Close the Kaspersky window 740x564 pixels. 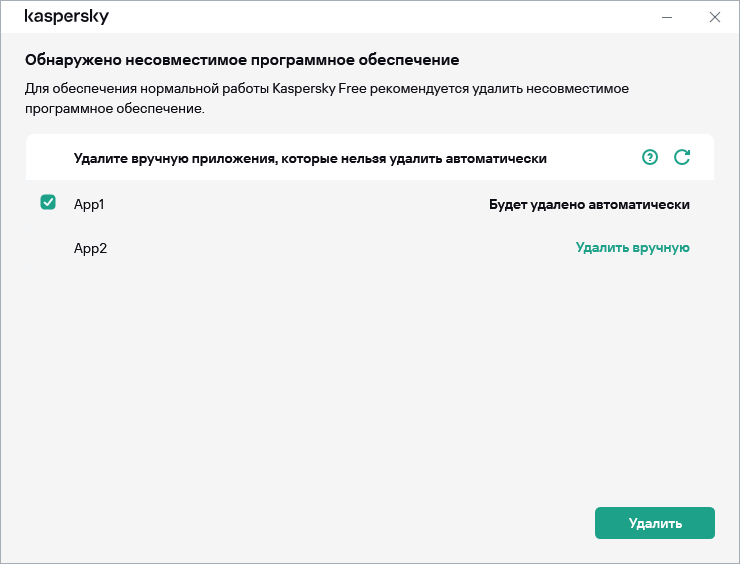714,17
